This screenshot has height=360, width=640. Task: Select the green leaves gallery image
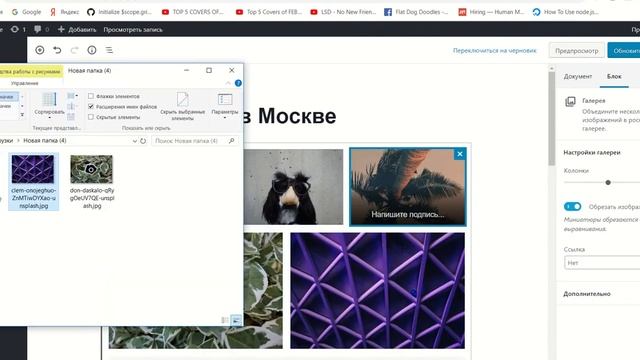262,291
